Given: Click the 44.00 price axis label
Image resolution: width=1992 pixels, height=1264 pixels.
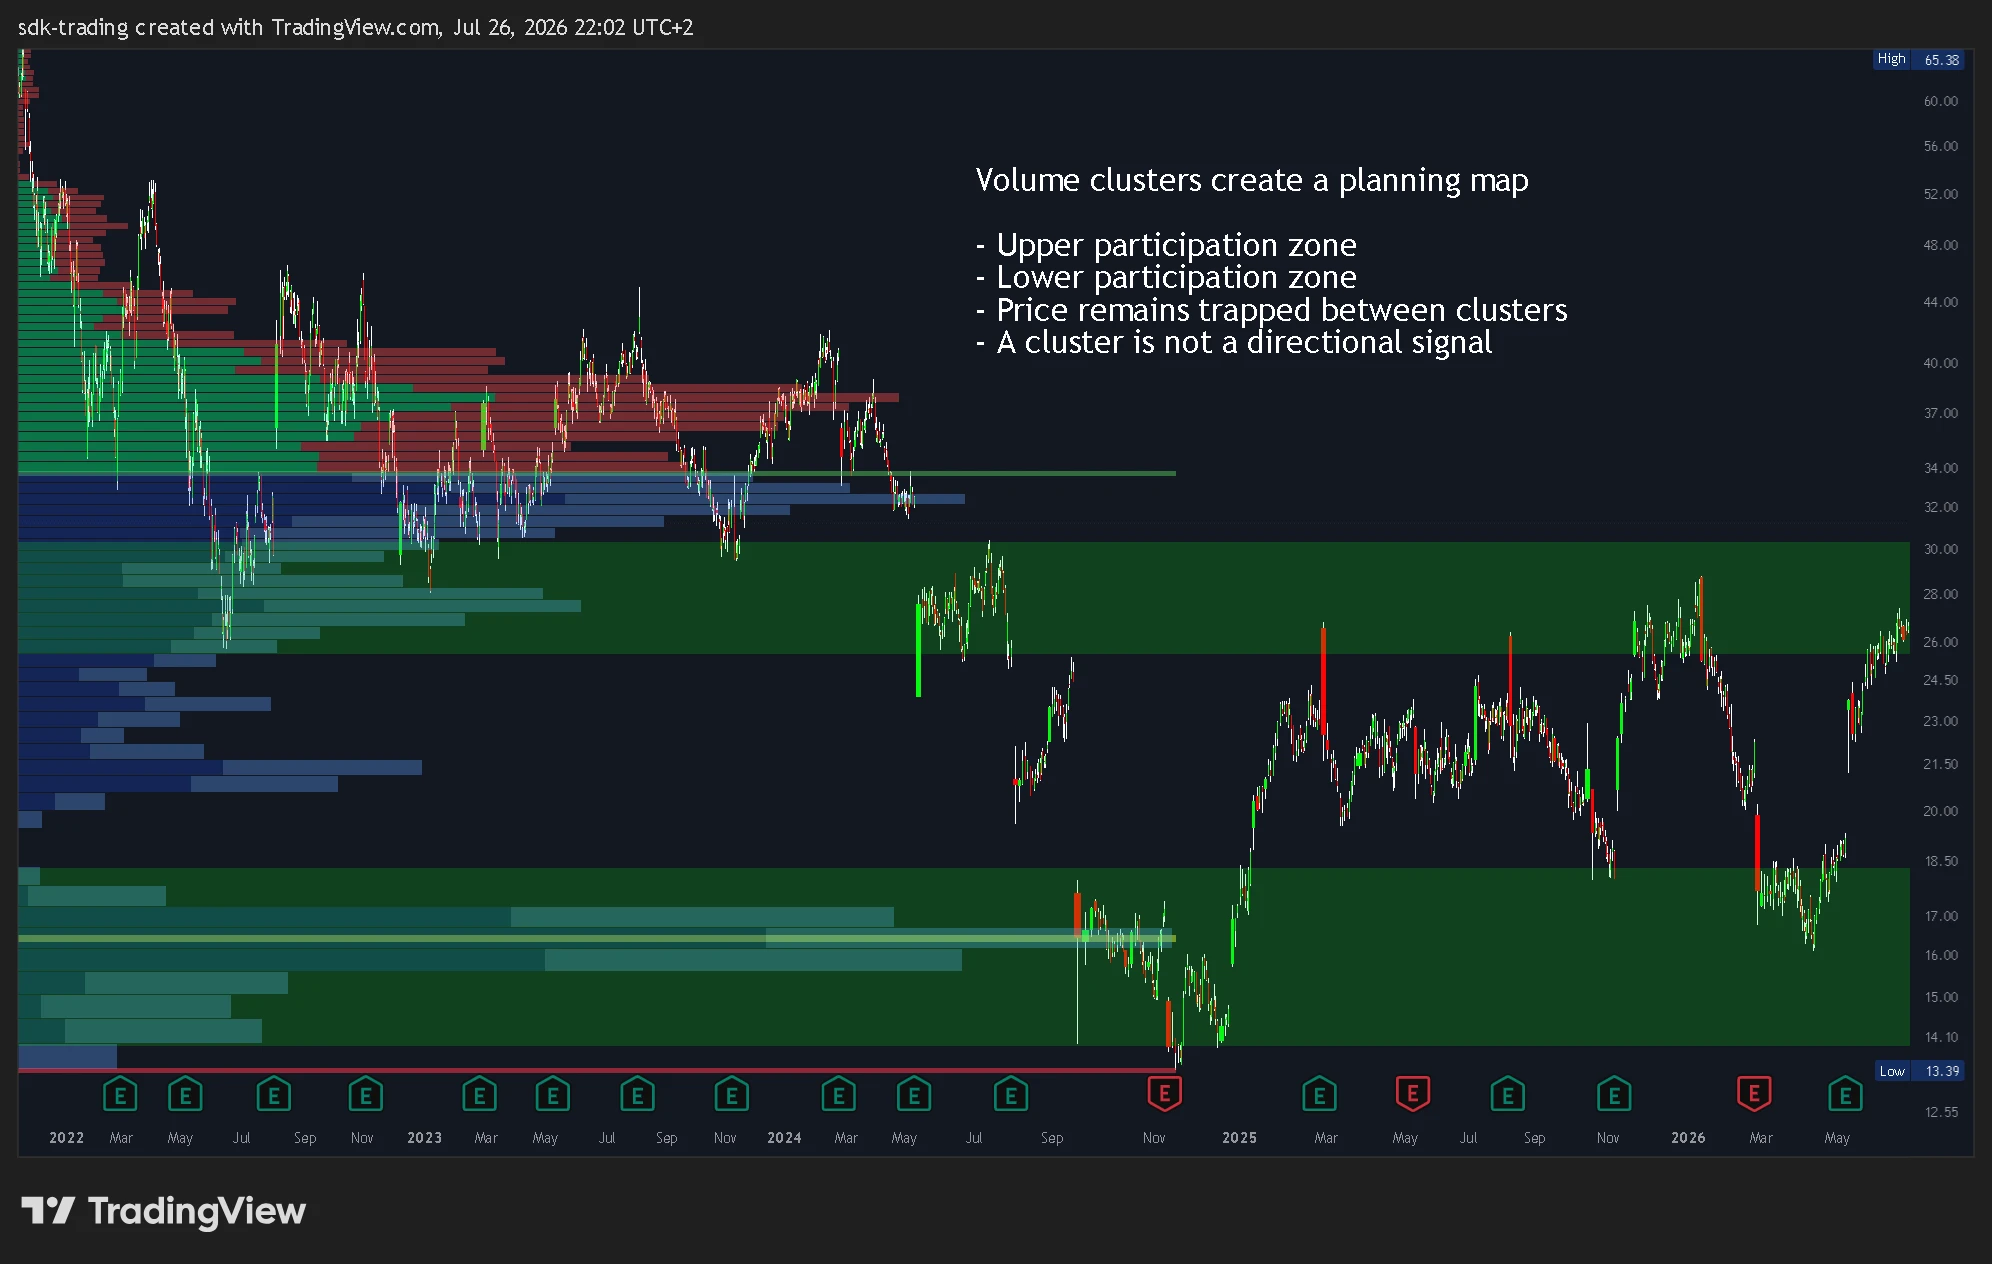Looking at the screenshot, I should (x=1940, y=302).
